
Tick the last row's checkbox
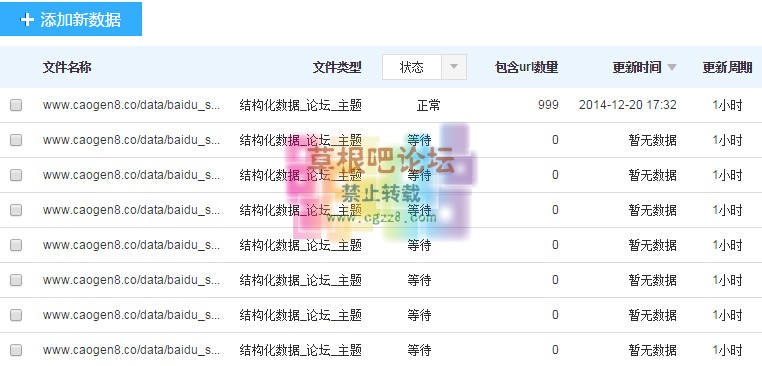pyautogui.click(x=16, y=350)
